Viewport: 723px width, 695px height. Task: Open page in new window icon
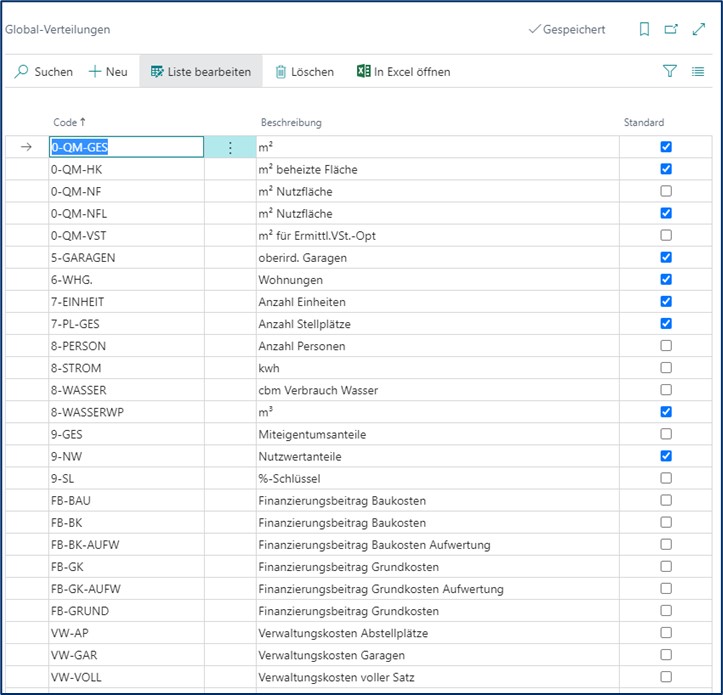[671, 30]
